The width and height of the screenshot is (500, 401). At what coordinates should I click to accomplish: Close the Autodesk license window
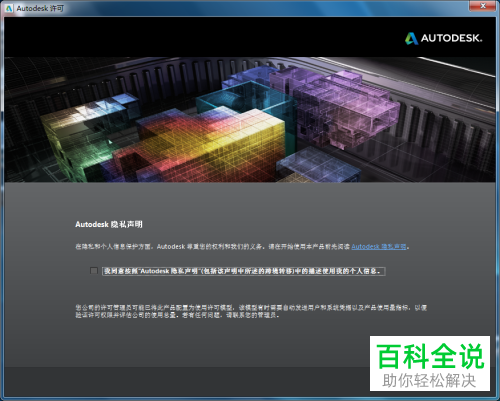point(483,6)
